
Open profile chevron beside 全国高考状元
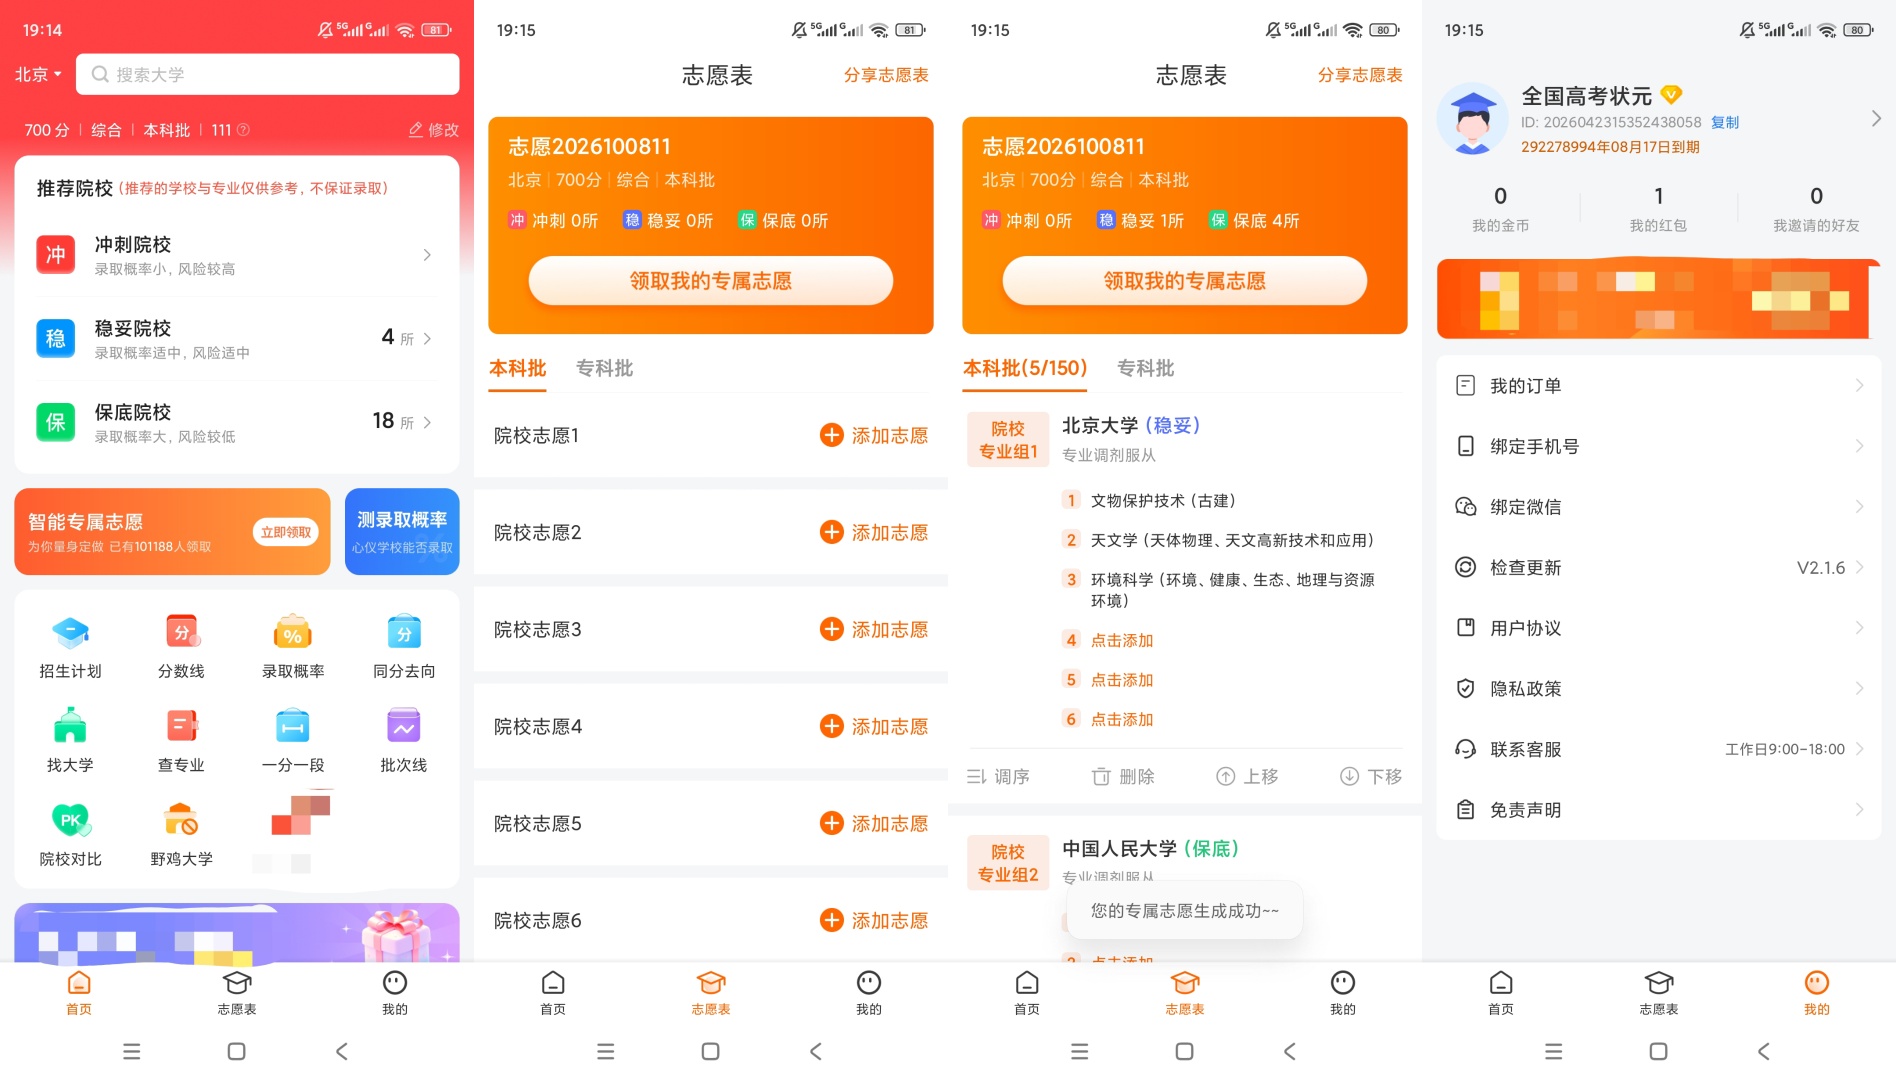coord(1875,119)
